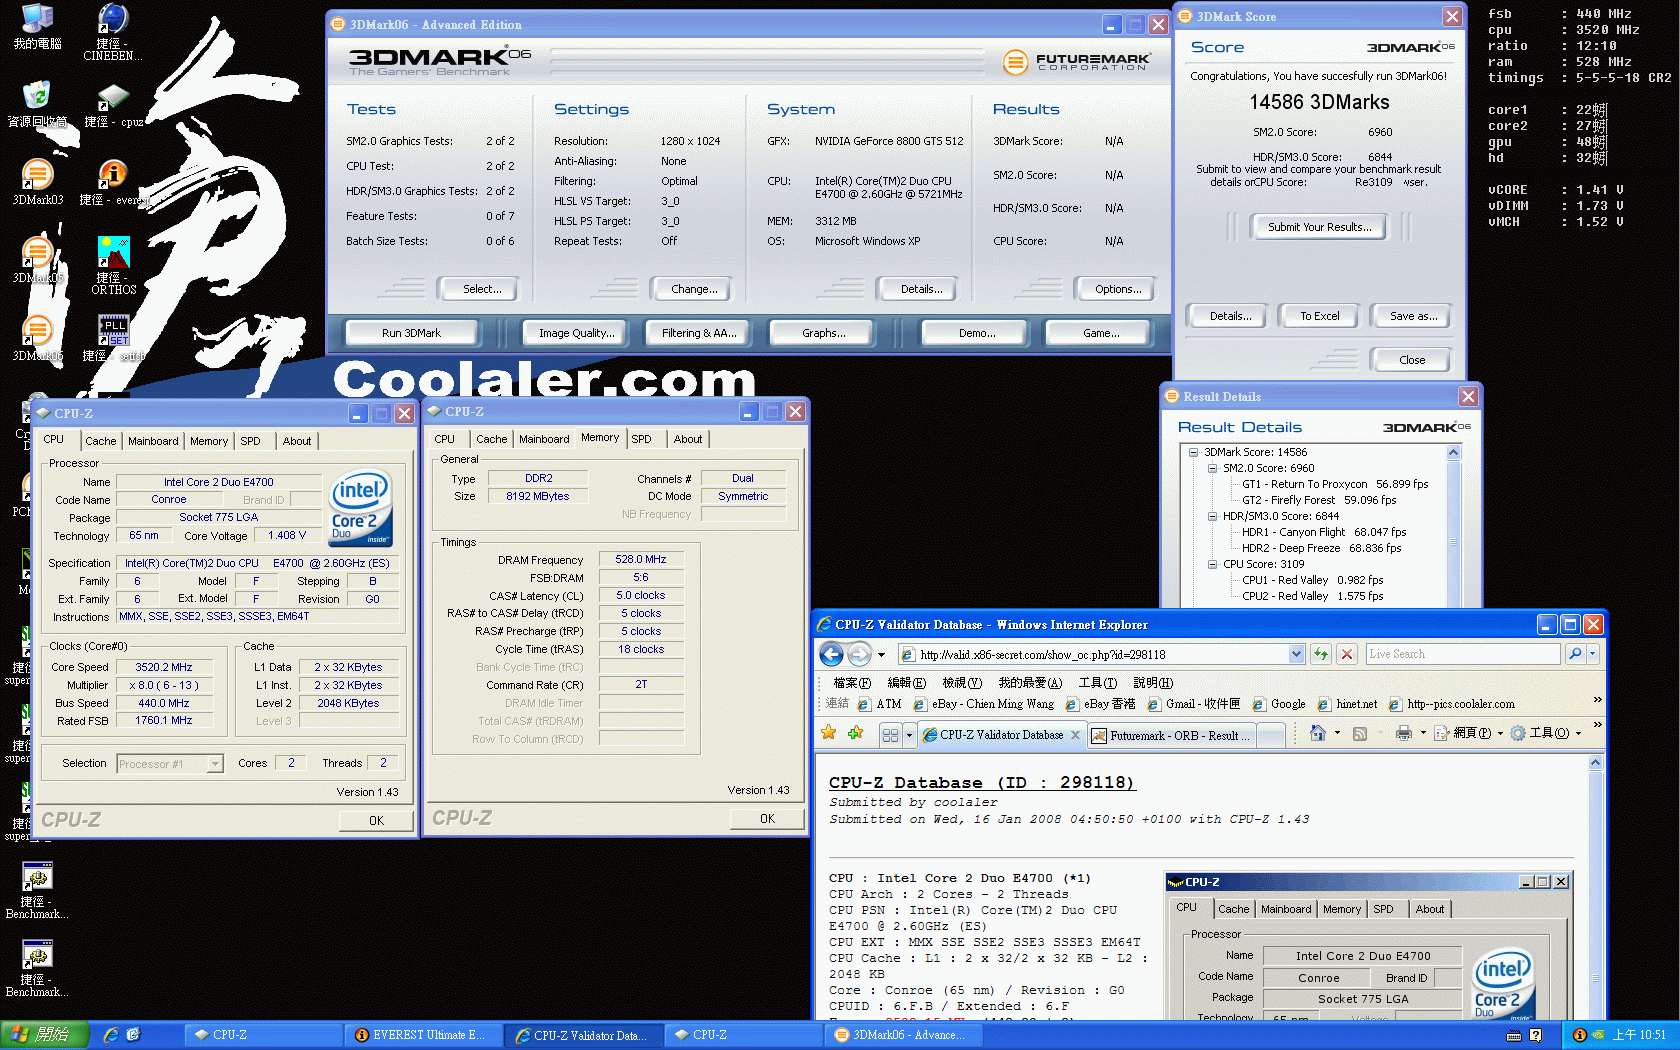Open the Live Search options dropdown
Viewport: 1680px width, 1050px height.
coord(1593,654)
